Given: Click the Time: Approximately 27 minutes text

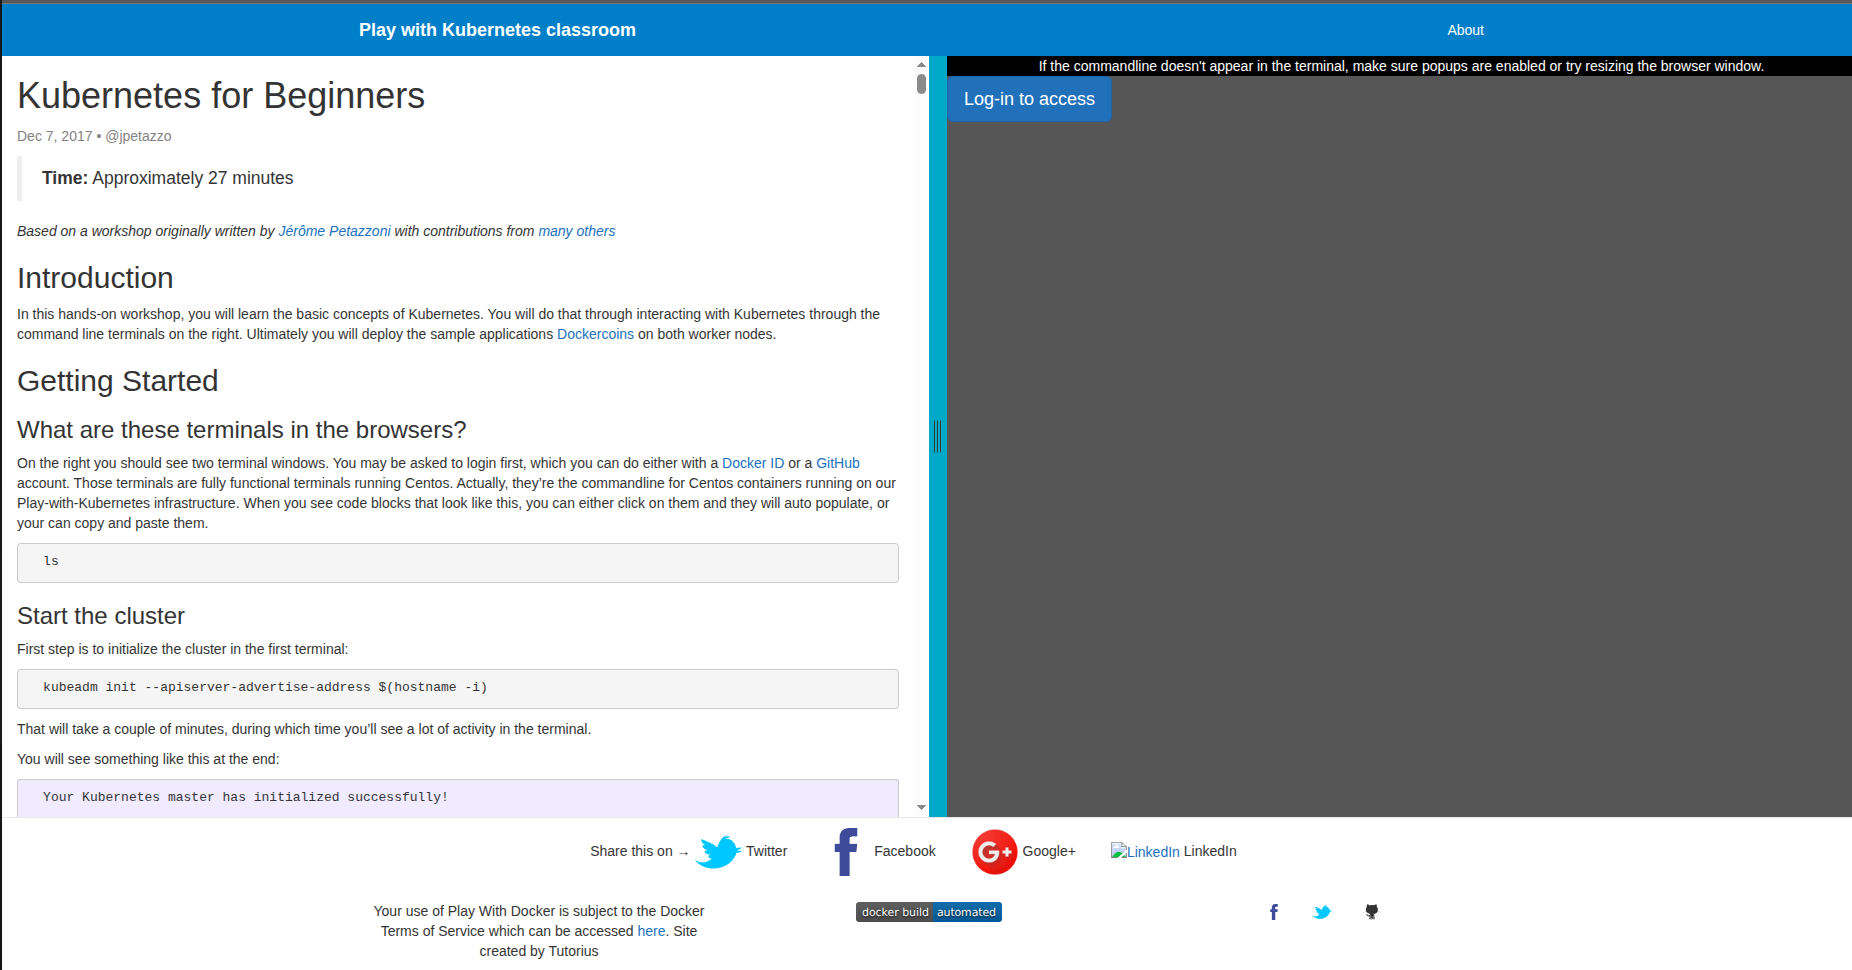Looking at the screenshot, I should pos(167,178).
